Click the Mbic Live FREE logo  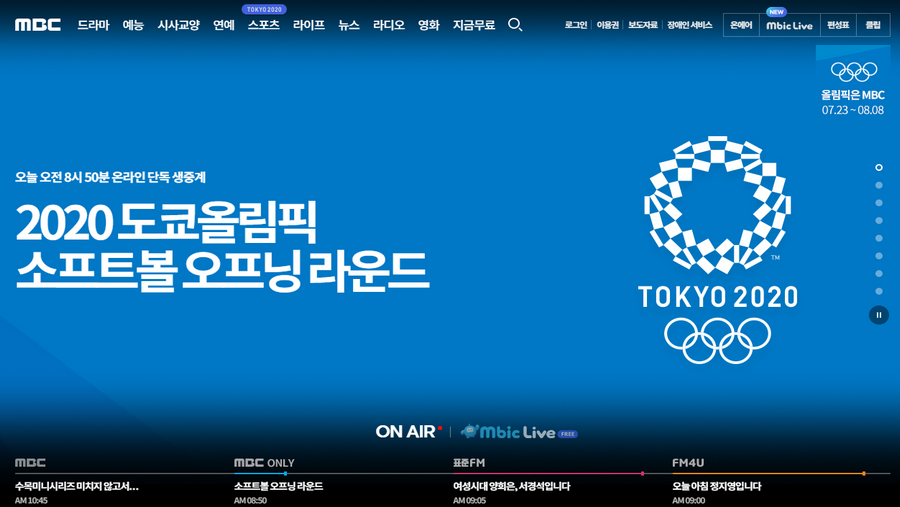click(x=519, y=432)
